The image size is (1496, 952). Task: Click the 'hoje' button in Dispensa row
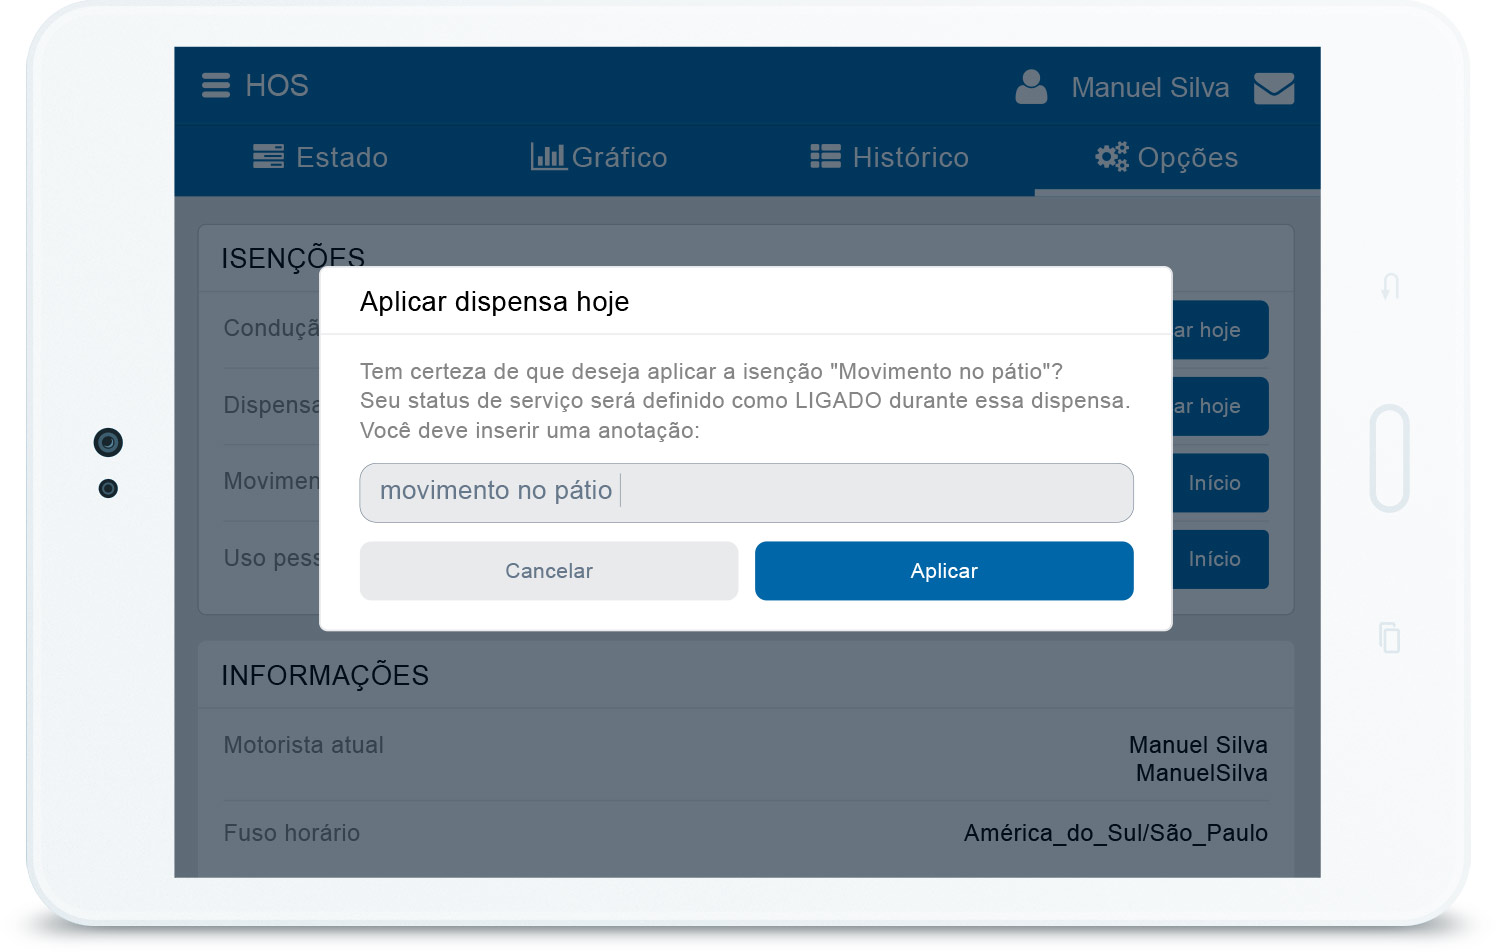coord(1220,406)
